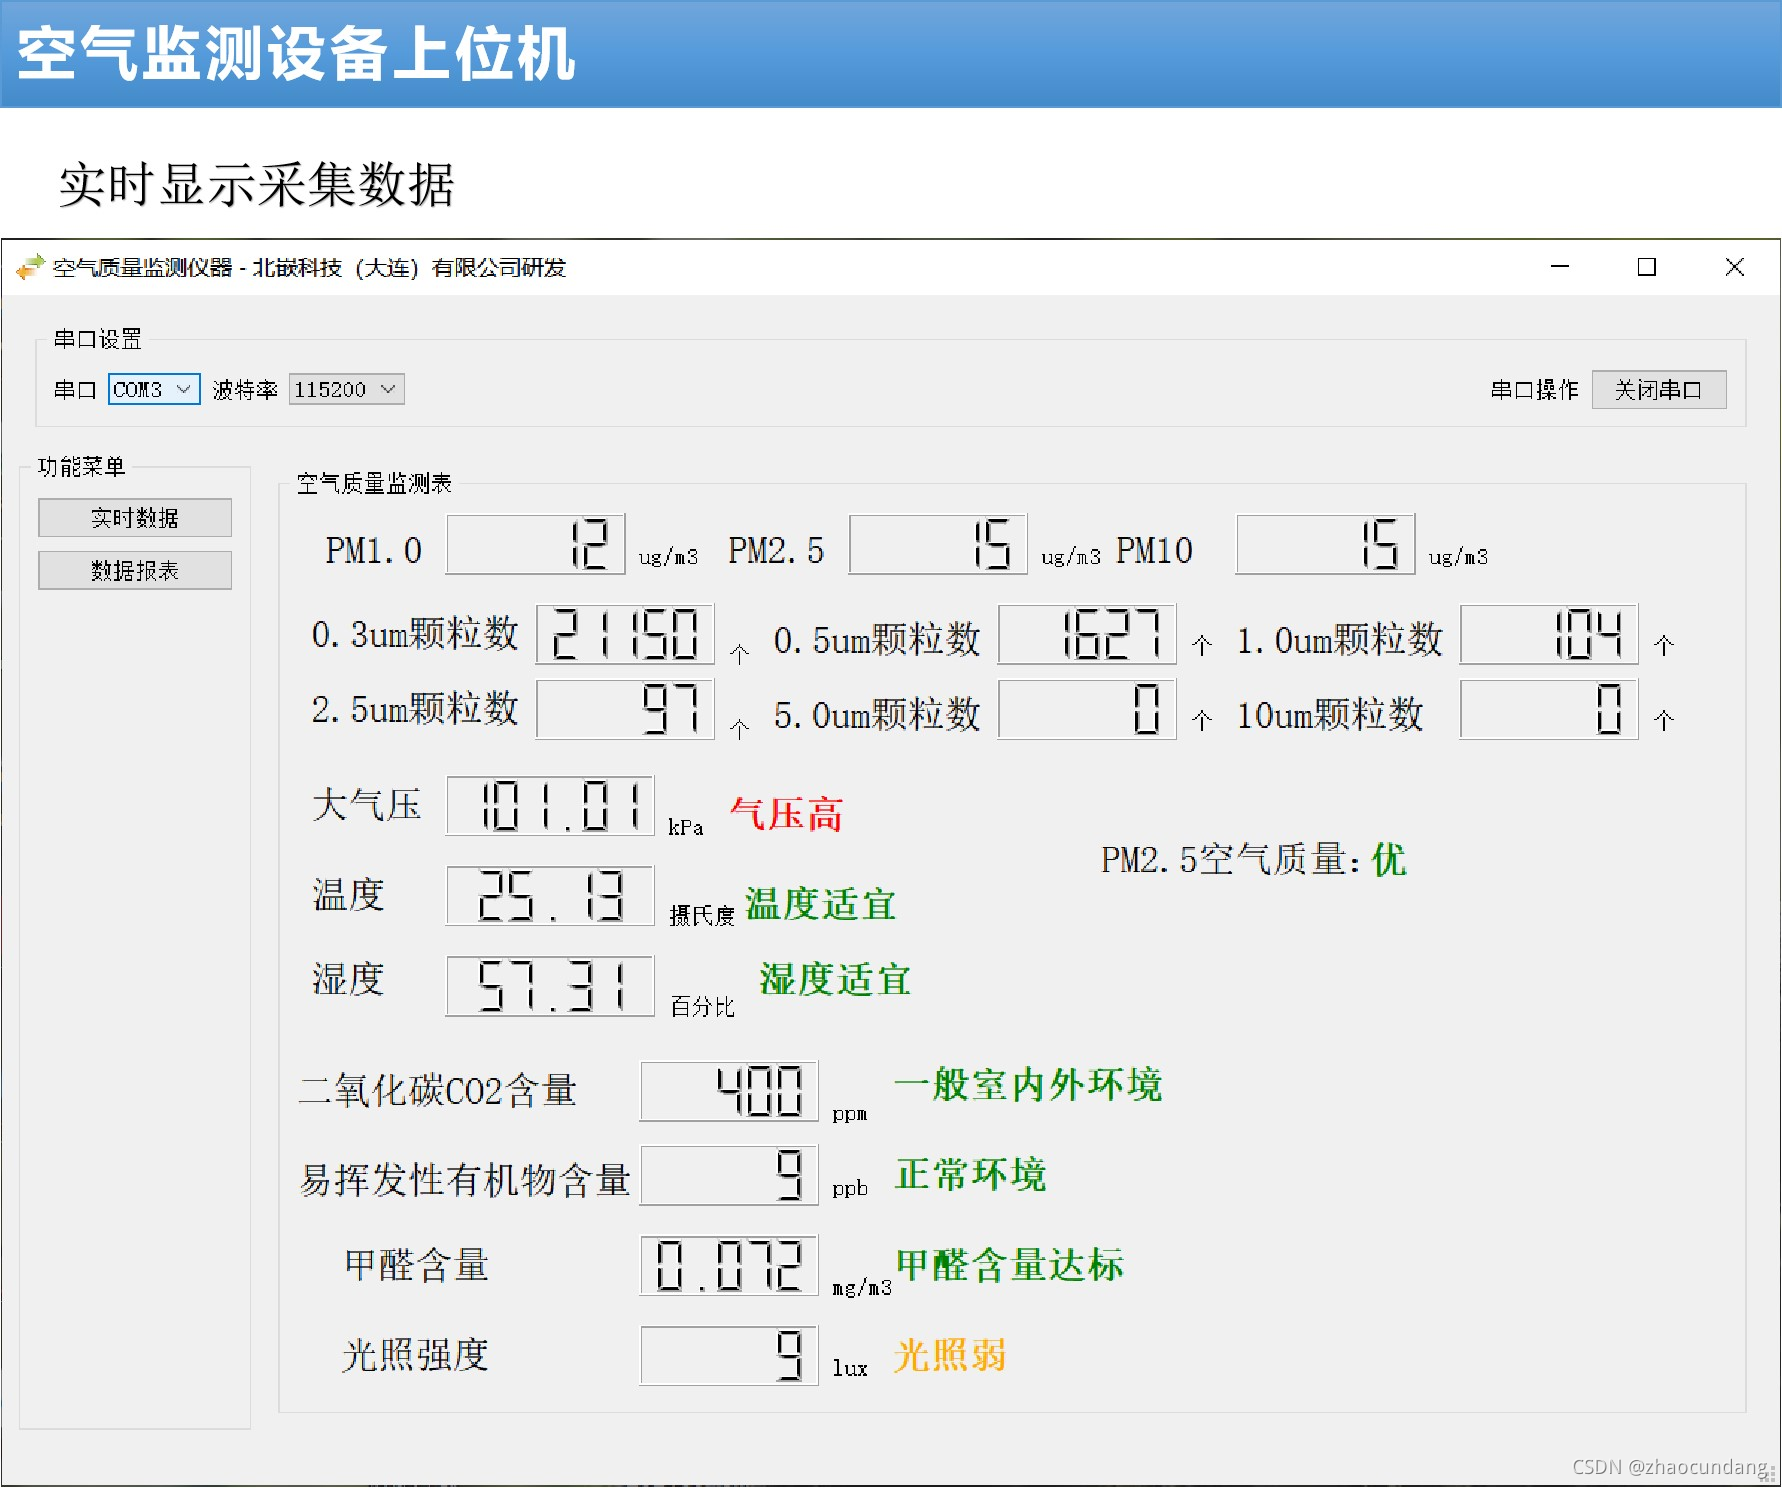Select the PM10 value display
The width and height of the screenshot is (1782, 1488).
[x=1326, y=545]
